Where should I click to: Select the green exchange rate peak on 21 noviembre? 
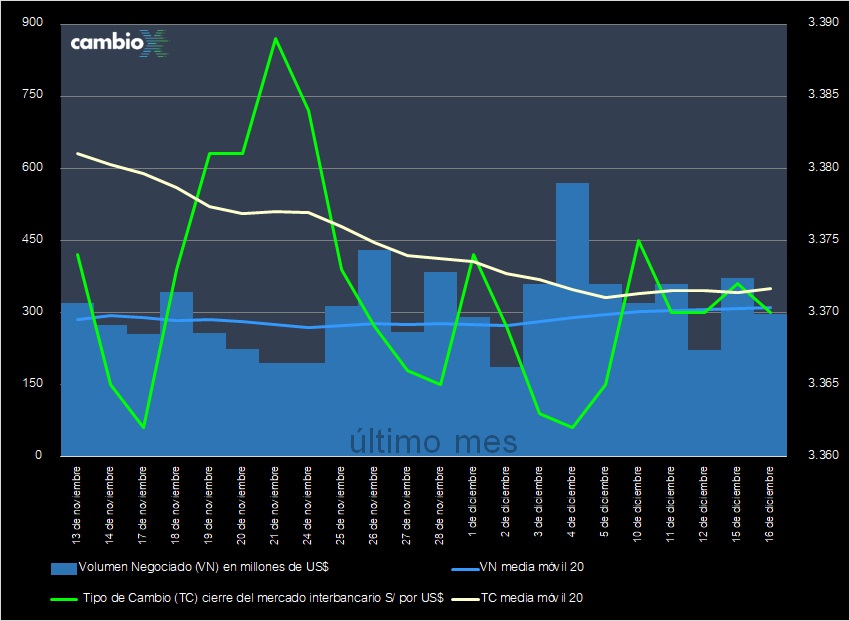point(276,39)
